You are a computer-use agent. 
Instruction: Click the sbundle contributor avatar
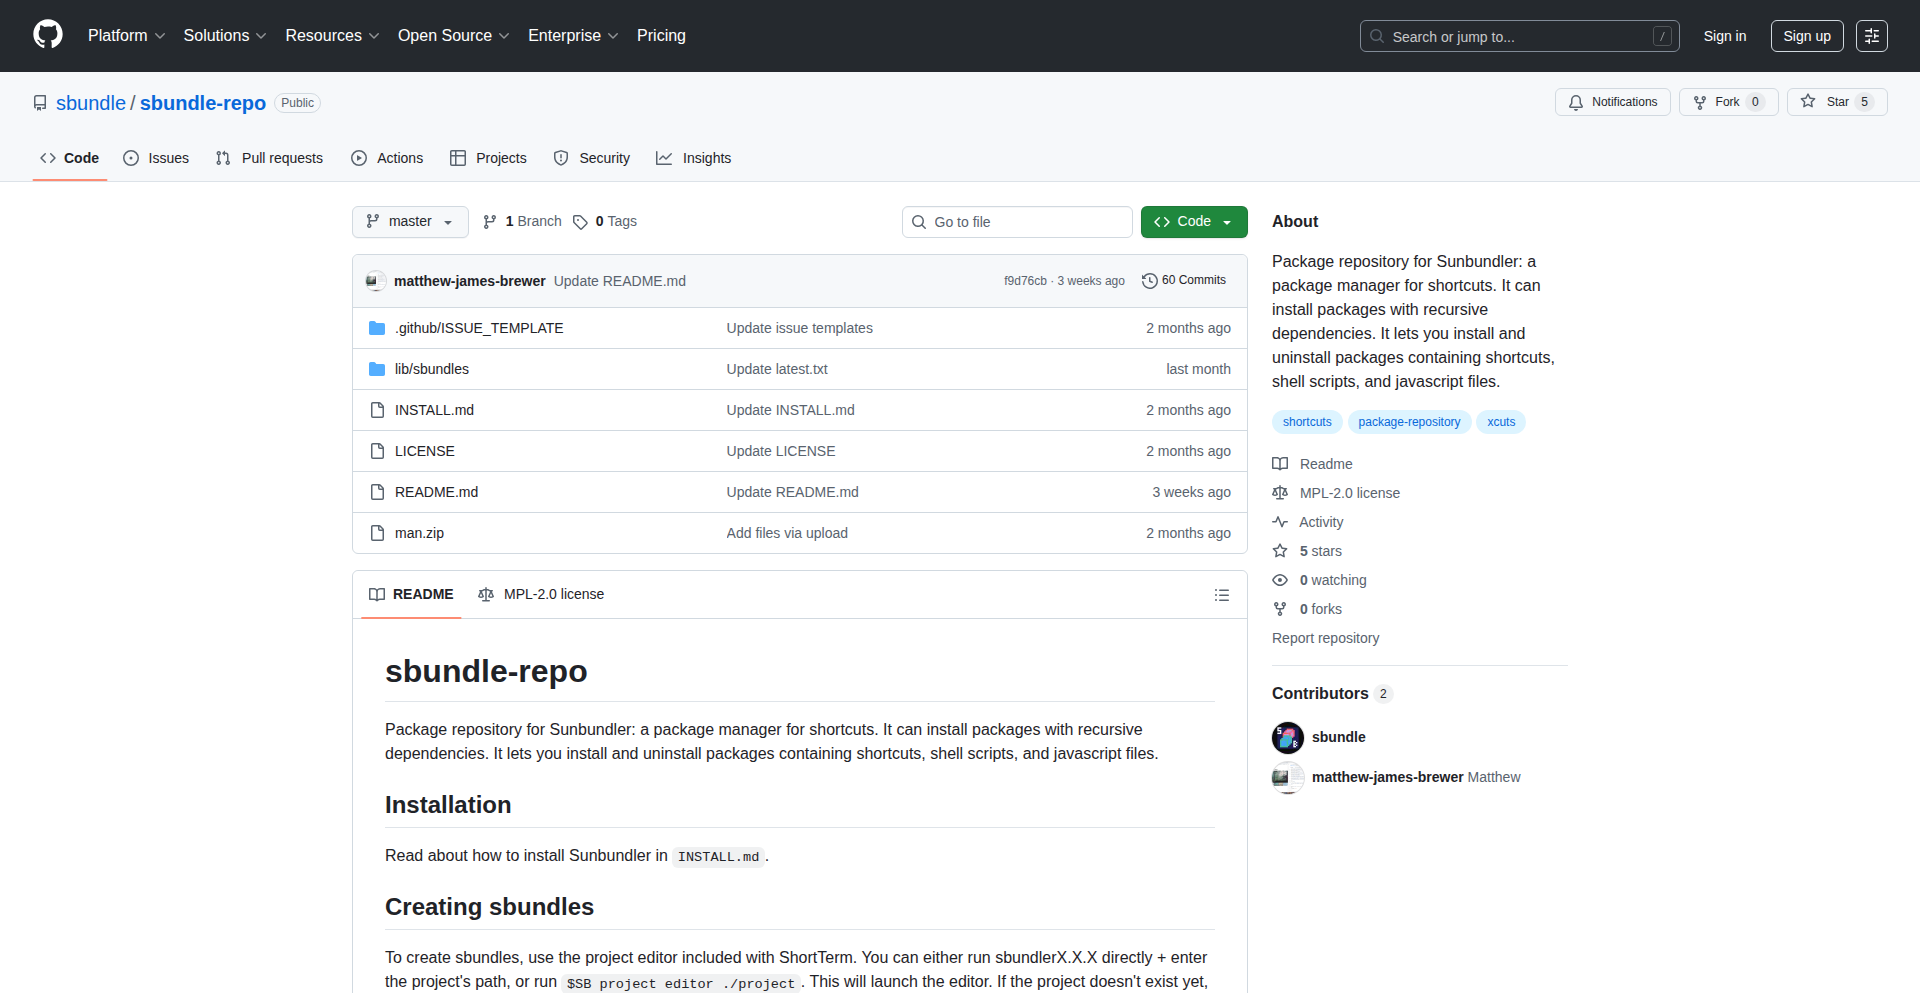(1287, 738)
